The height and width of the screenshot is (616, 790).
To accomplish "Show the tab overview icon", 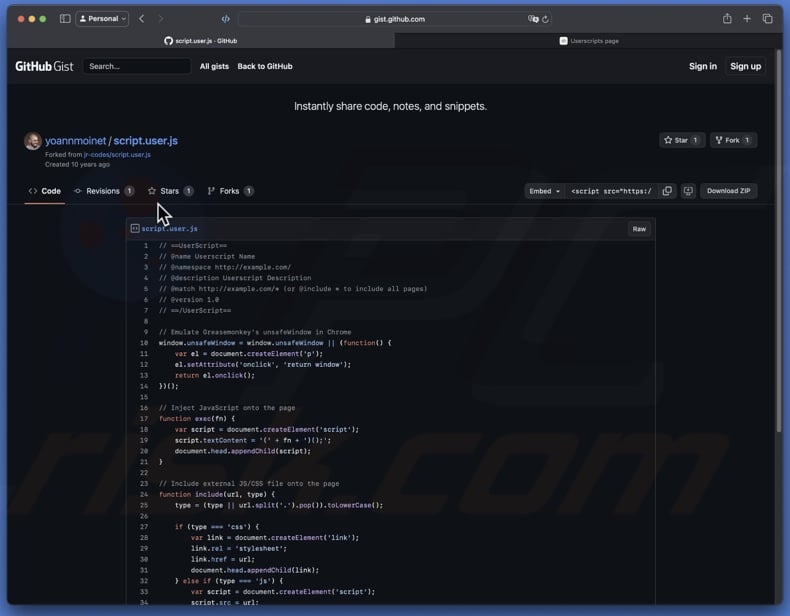I will click(x=767, y=19).
